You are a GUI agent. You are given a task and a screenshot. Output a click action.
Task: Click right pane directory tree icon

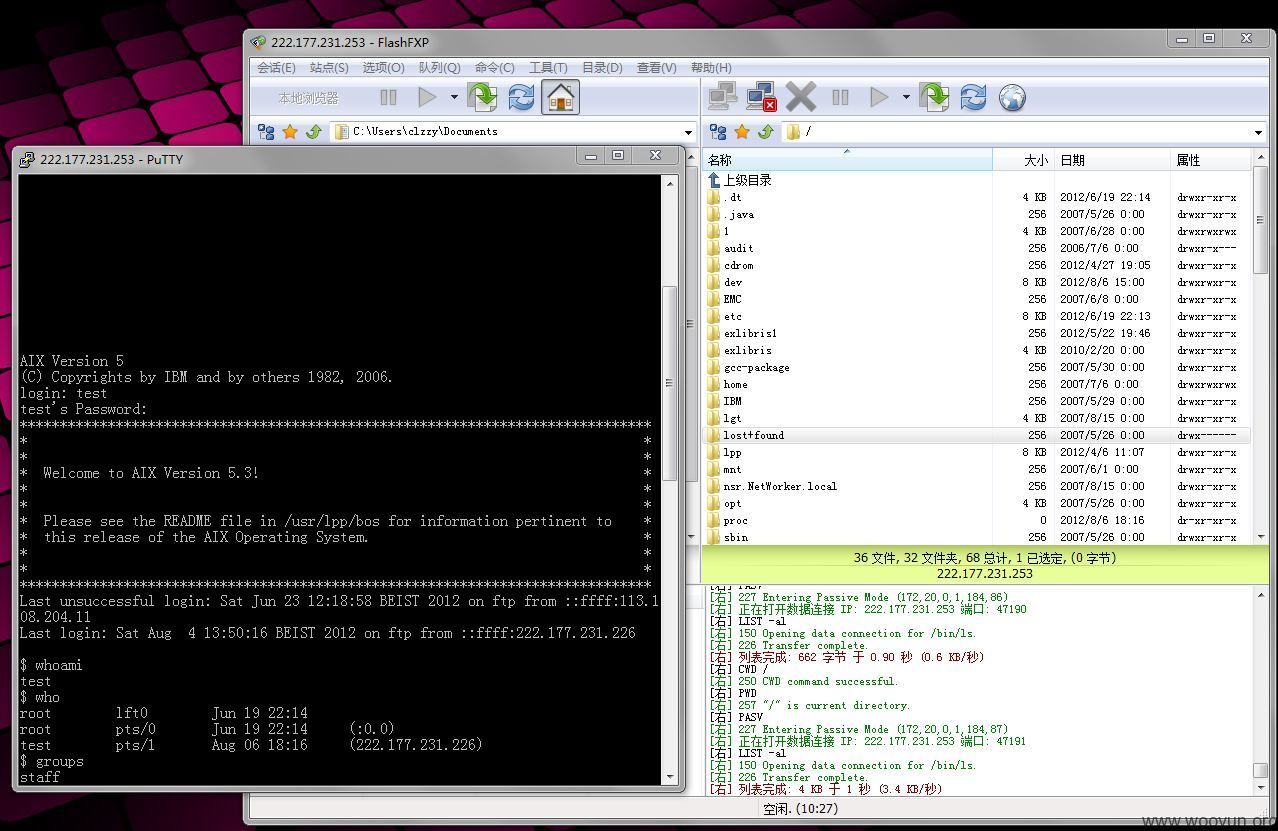click(x=718, y=132)
